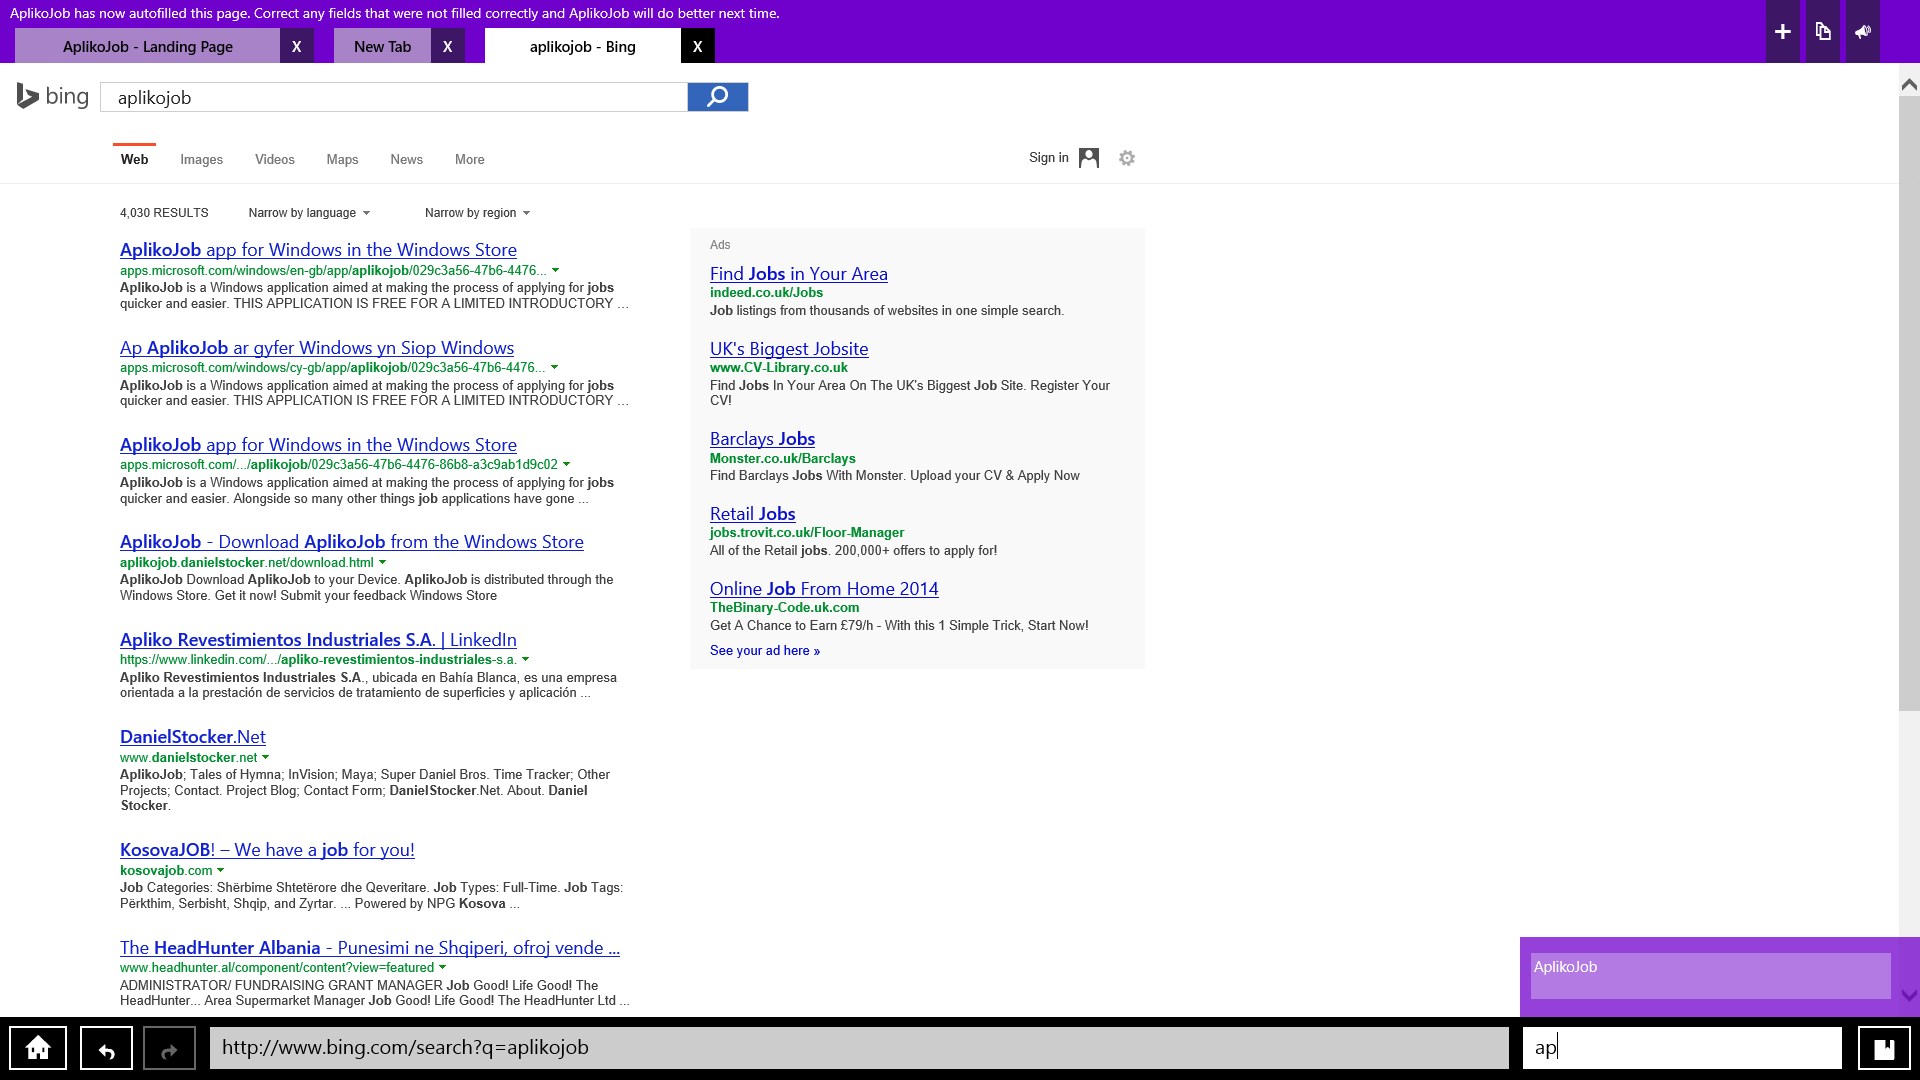
Task: Click the Bing search magnifier button
Action: tap(717, 97)
